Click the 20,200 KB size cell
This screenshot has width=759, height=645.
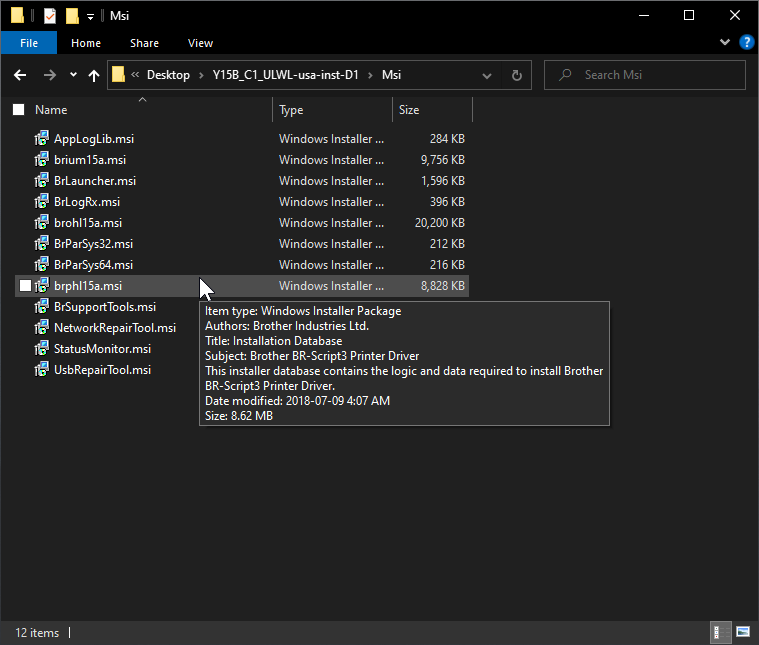440,223
